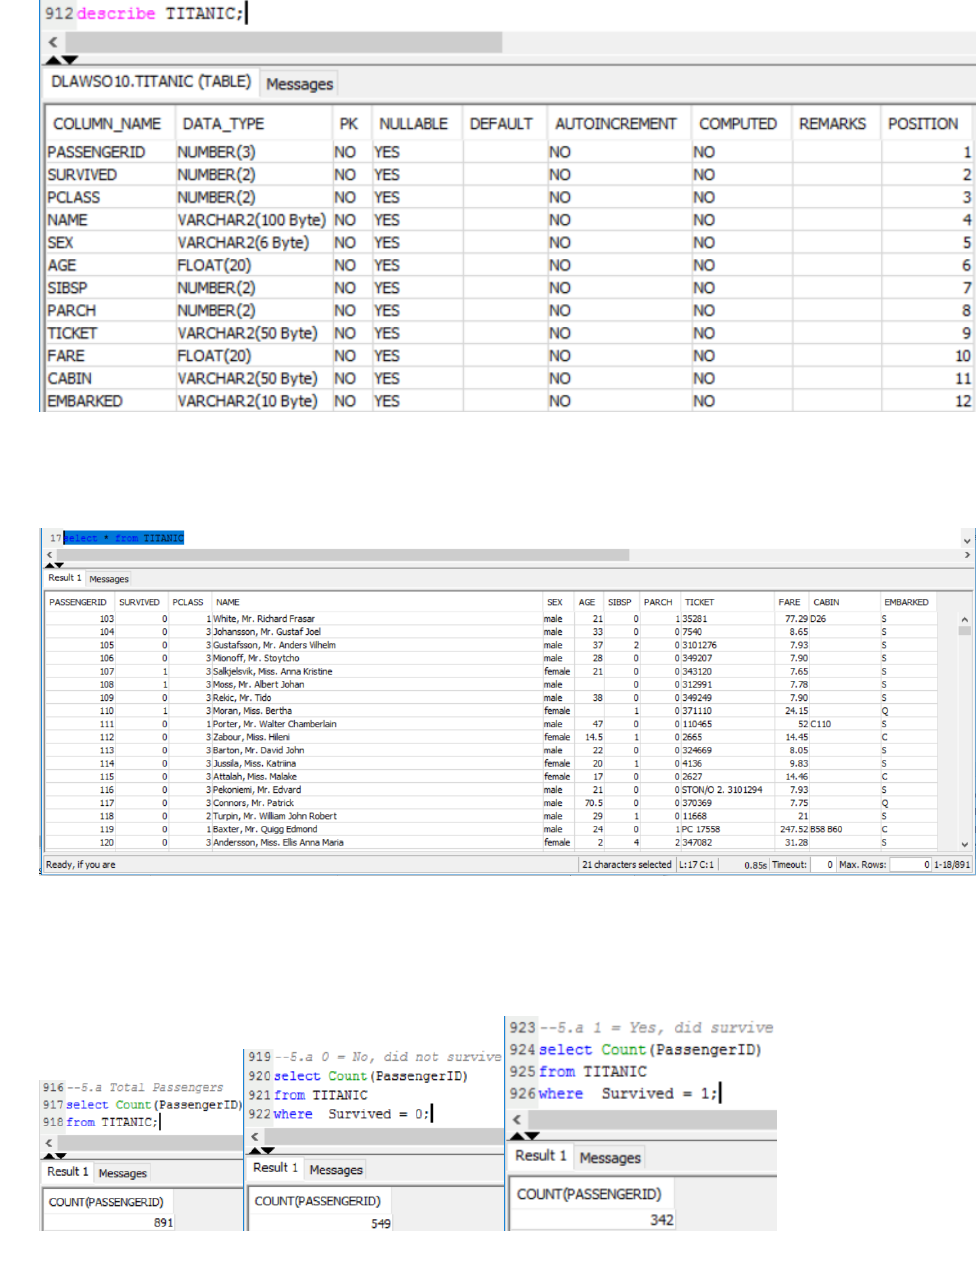Image resolution: width=978 pixels, height=1278 pixels.
Task: Click the Max. Rows input field
Action: pos(911,865)
